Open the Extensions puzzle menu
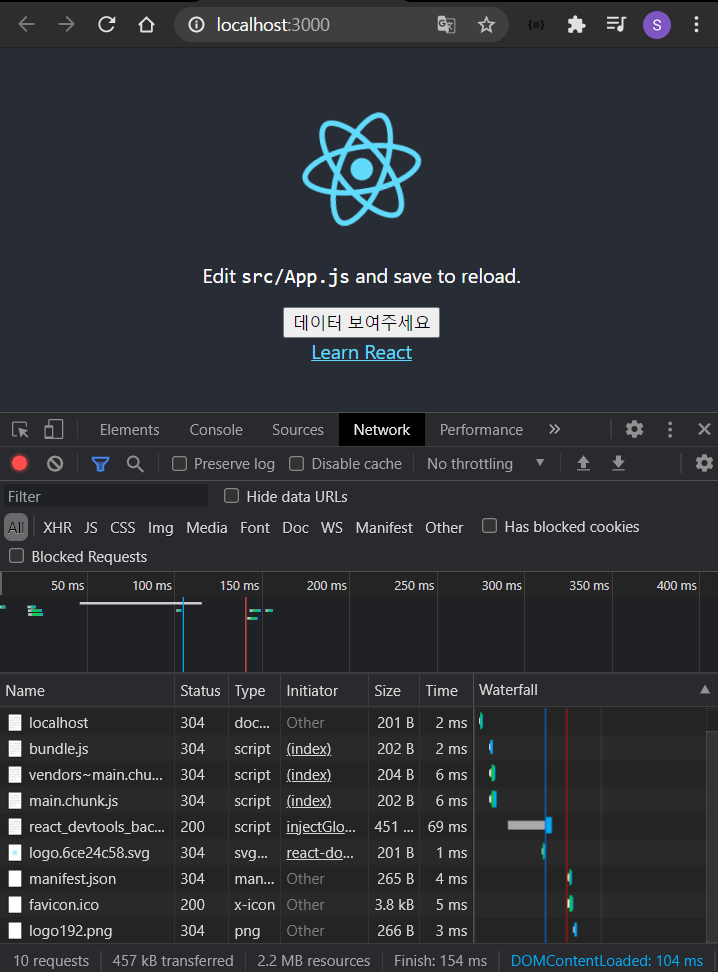Viewport: 718px width, 972px height. coord(576,25)
